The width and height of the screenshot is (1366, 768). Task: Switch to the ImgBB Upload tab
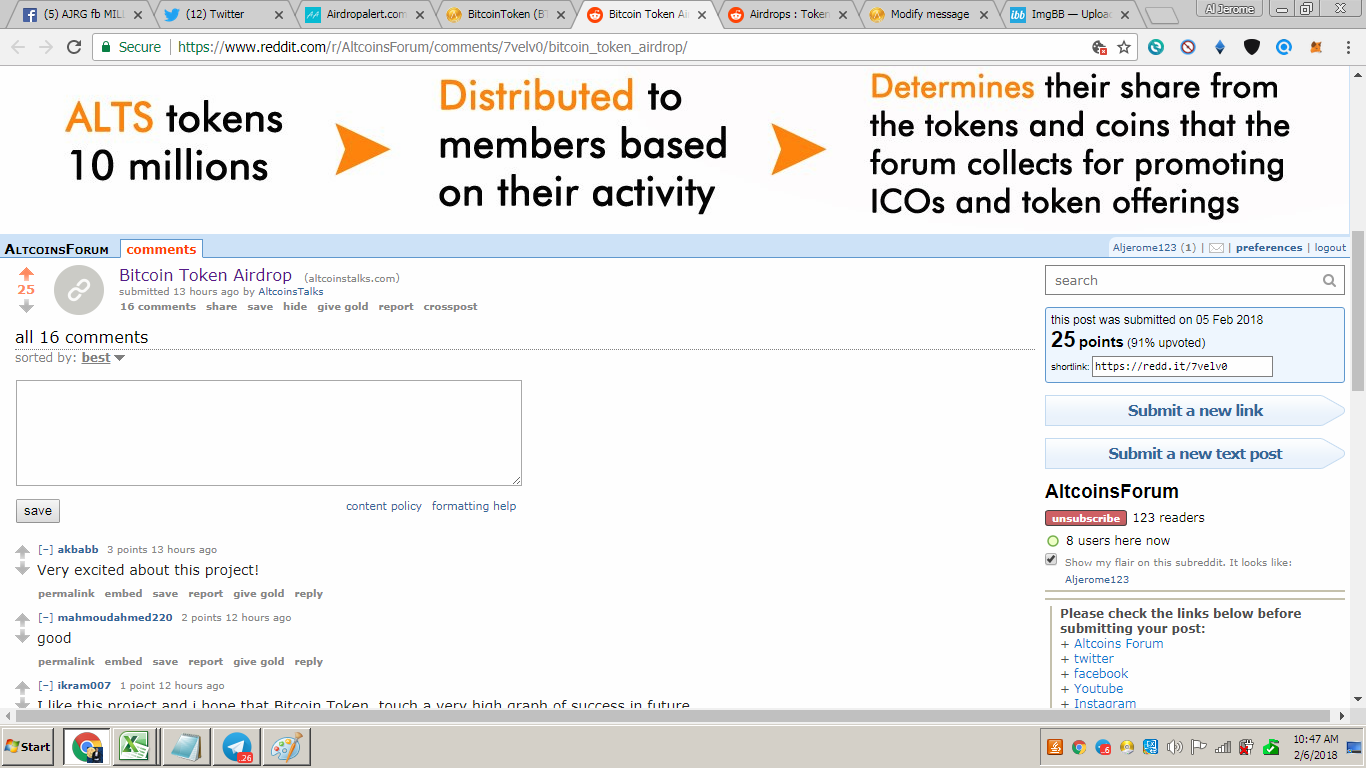[1070, 15]
